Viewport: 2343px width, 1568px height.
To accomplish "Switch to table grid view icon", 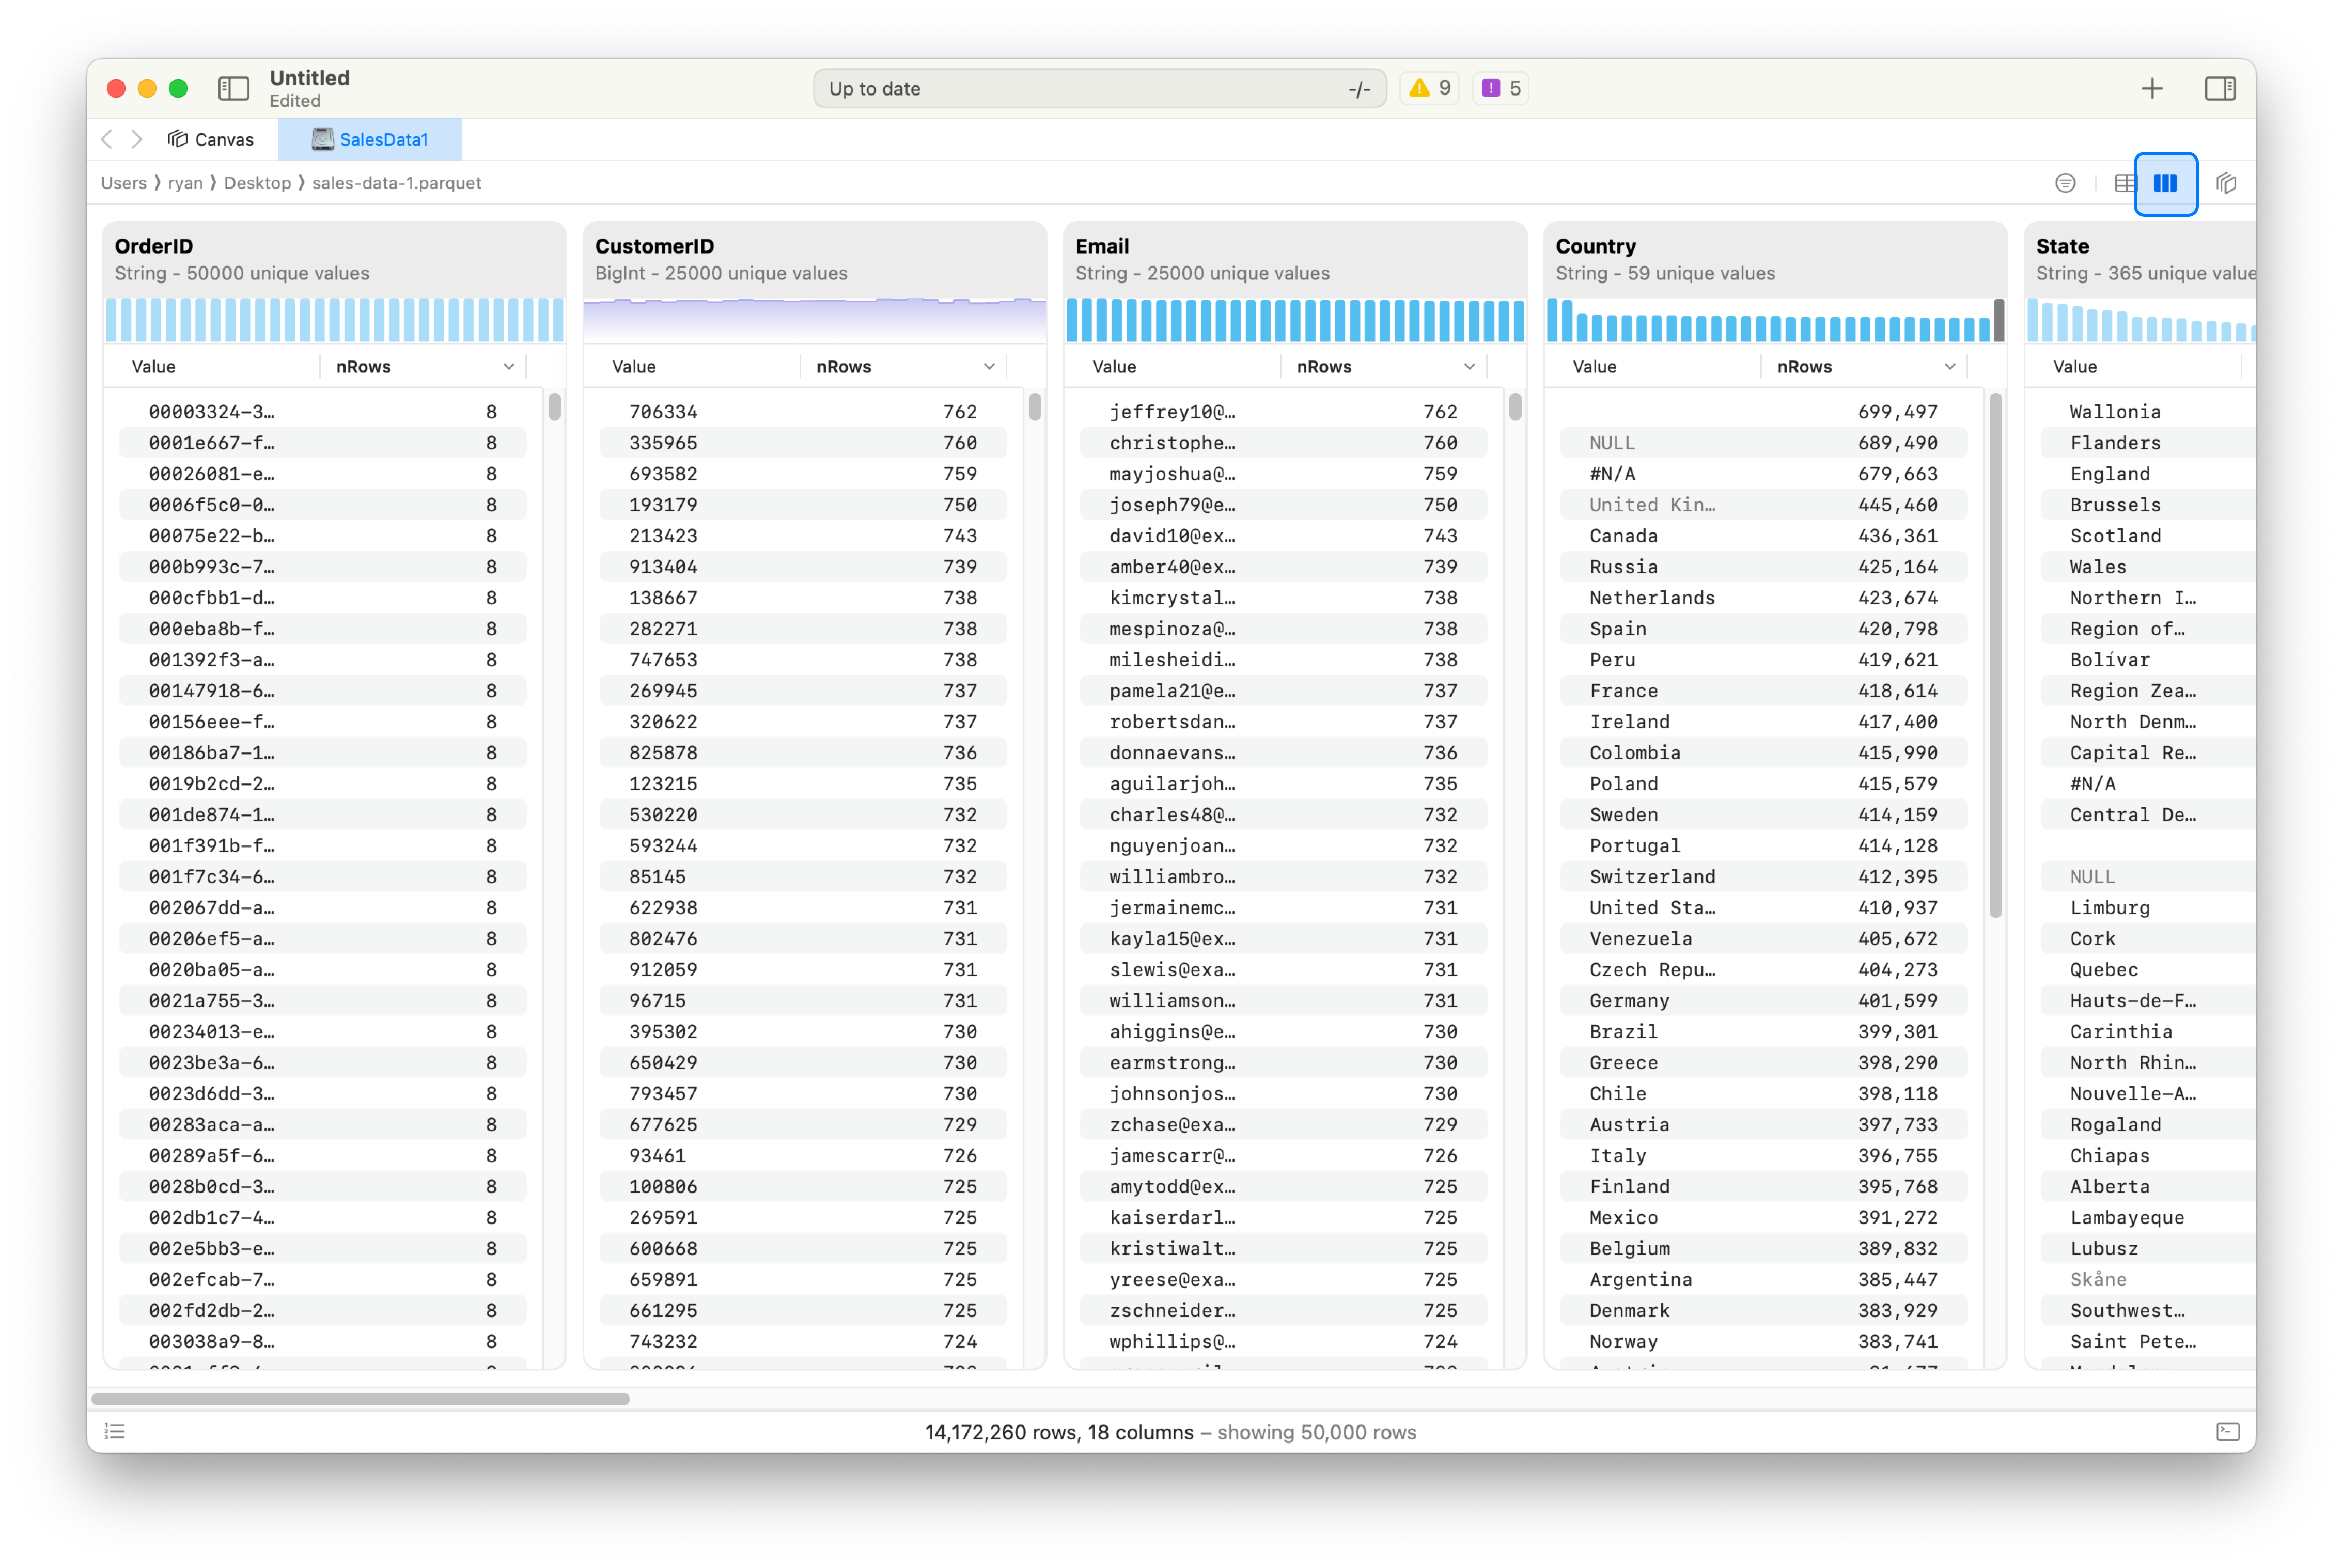I will click(2125, 183).
